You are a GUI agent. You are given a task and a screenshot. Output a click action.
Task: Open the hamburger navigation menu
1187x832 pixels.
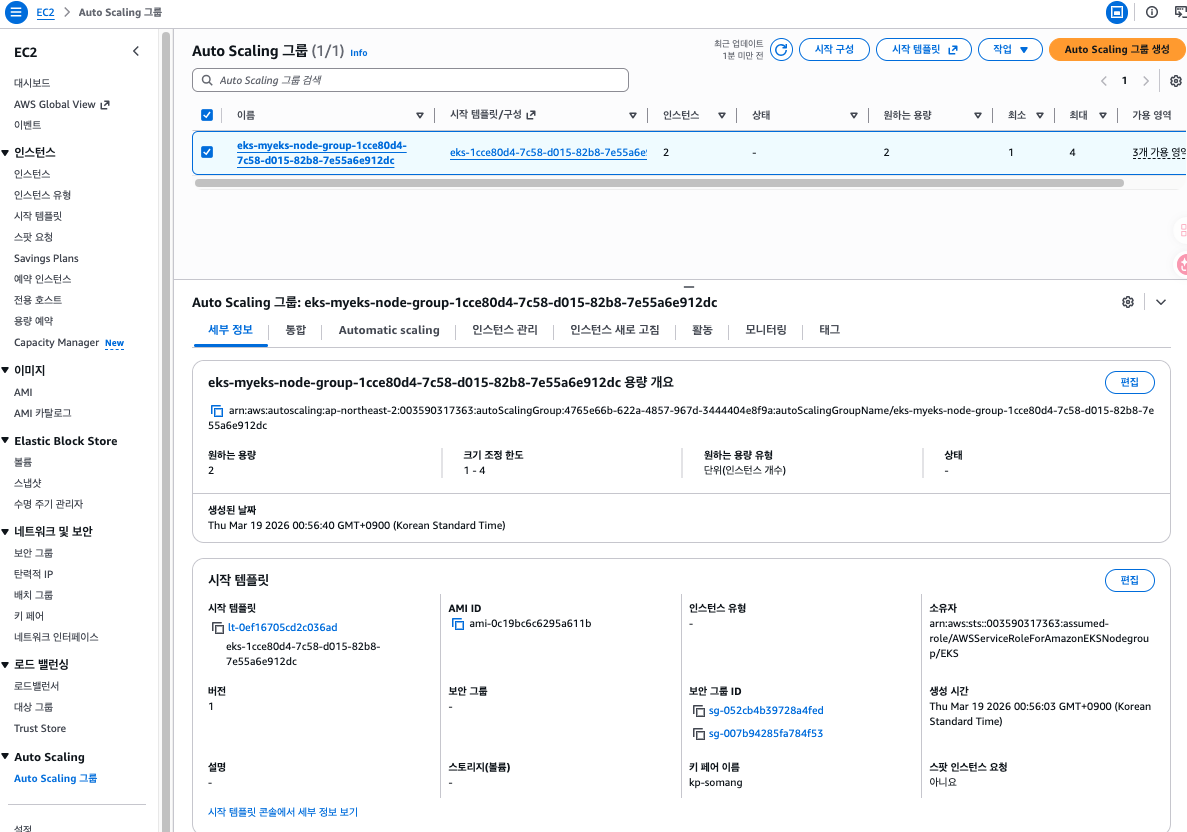coord(16,12)
